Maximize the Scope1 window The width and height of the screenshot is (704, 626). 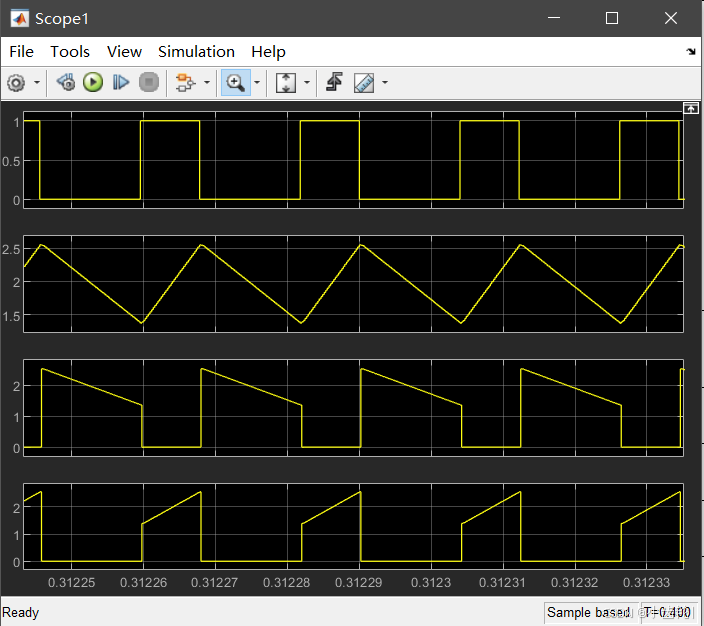coord(612,18)
